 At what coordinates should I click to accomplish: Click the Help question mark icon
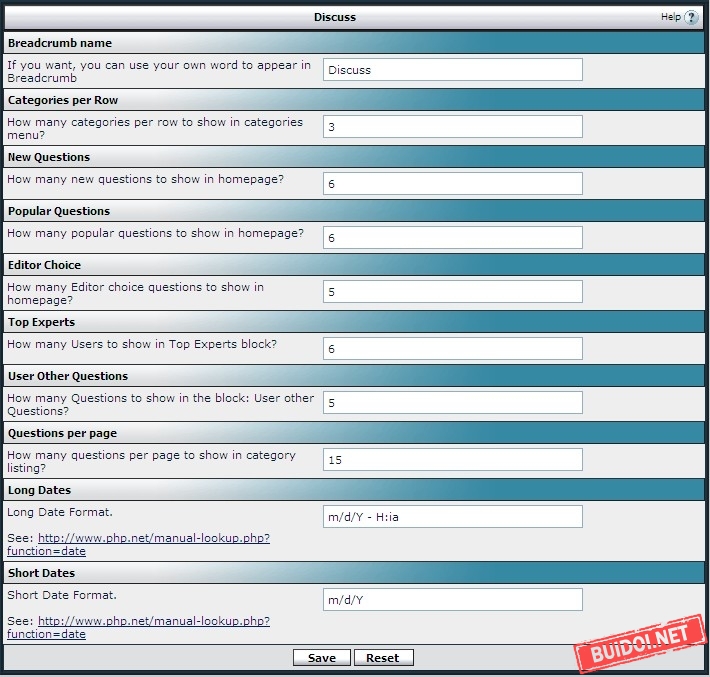(691, 17)
